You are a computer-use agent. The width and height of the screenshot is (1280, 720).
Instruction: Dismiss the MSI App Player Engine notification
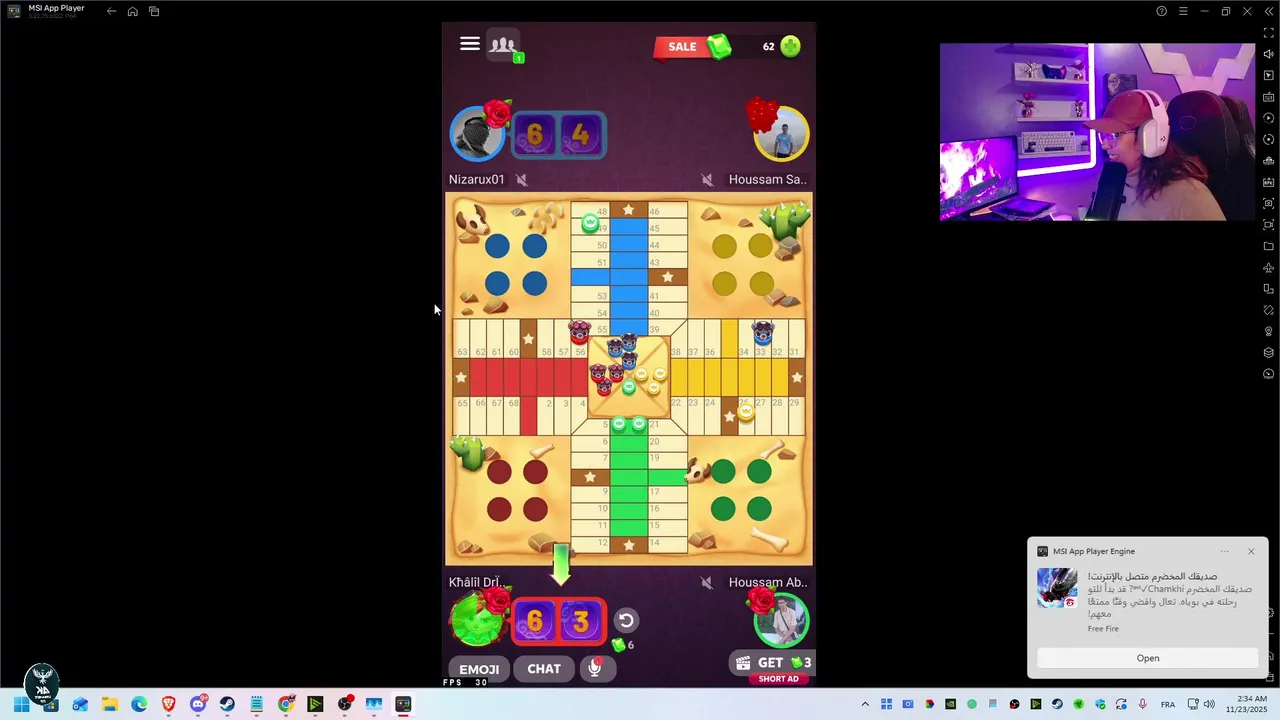point(1250,551)
